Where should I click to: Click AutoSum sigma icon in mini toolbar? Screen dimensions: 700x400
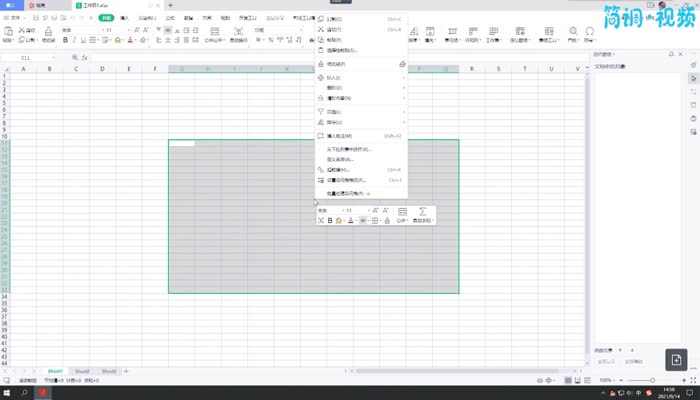click(x=423, y=212)
